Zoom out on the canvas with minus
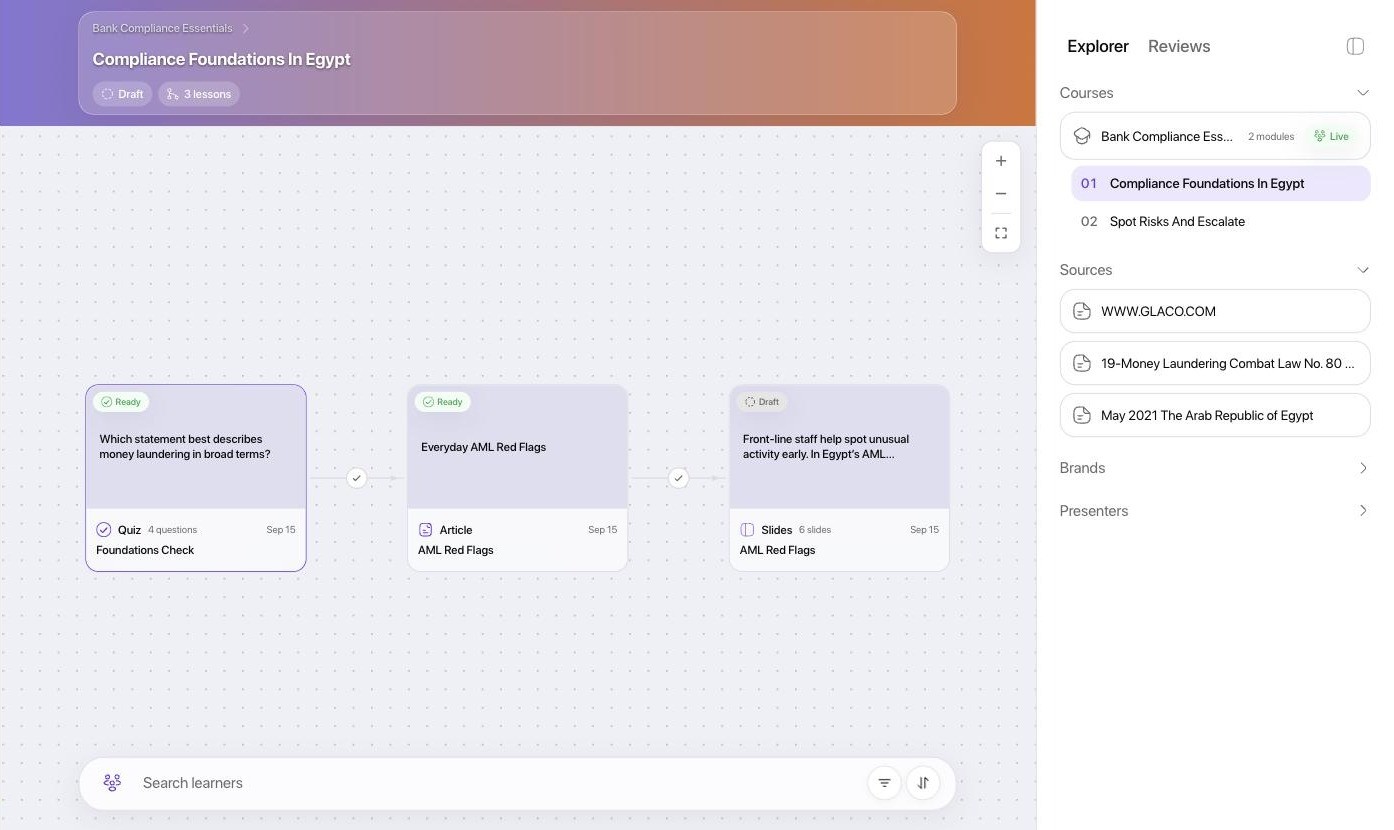 click(x=1001, y=194)
